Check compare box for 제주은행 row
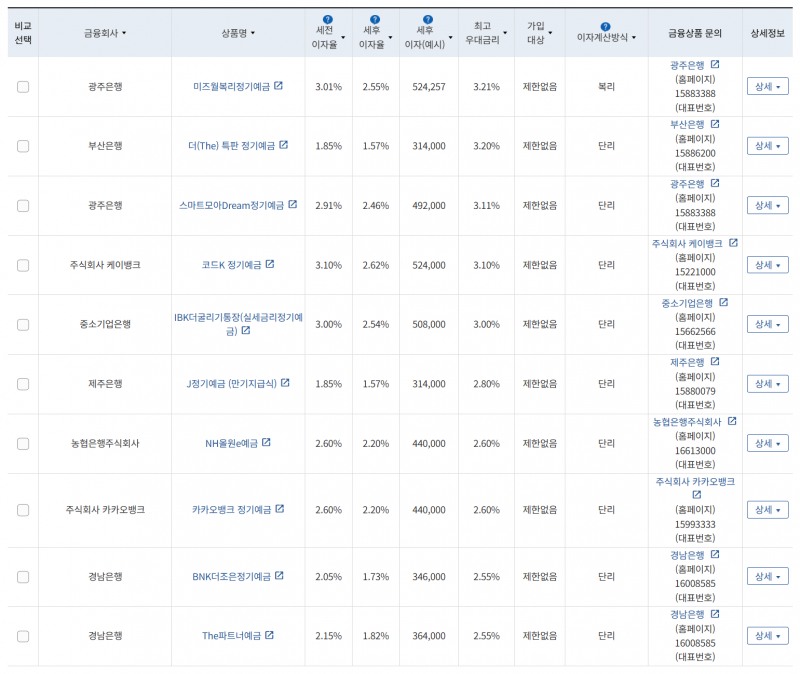Screen dimensions: 800x674 23,384
